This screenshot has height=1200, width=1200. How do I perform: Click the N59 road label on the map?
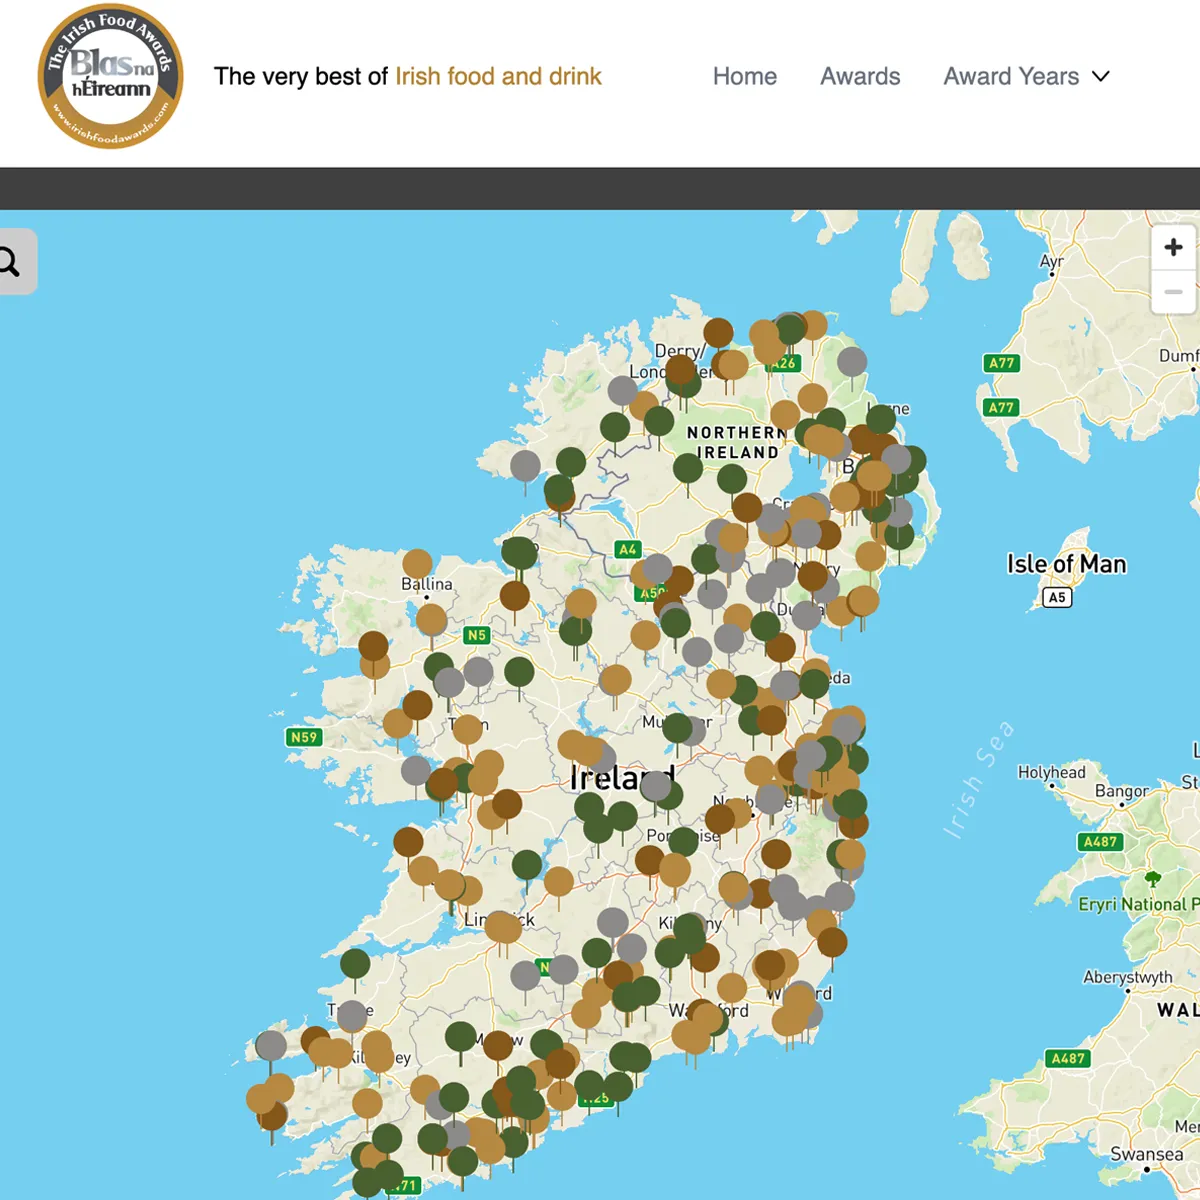point(305,737)
